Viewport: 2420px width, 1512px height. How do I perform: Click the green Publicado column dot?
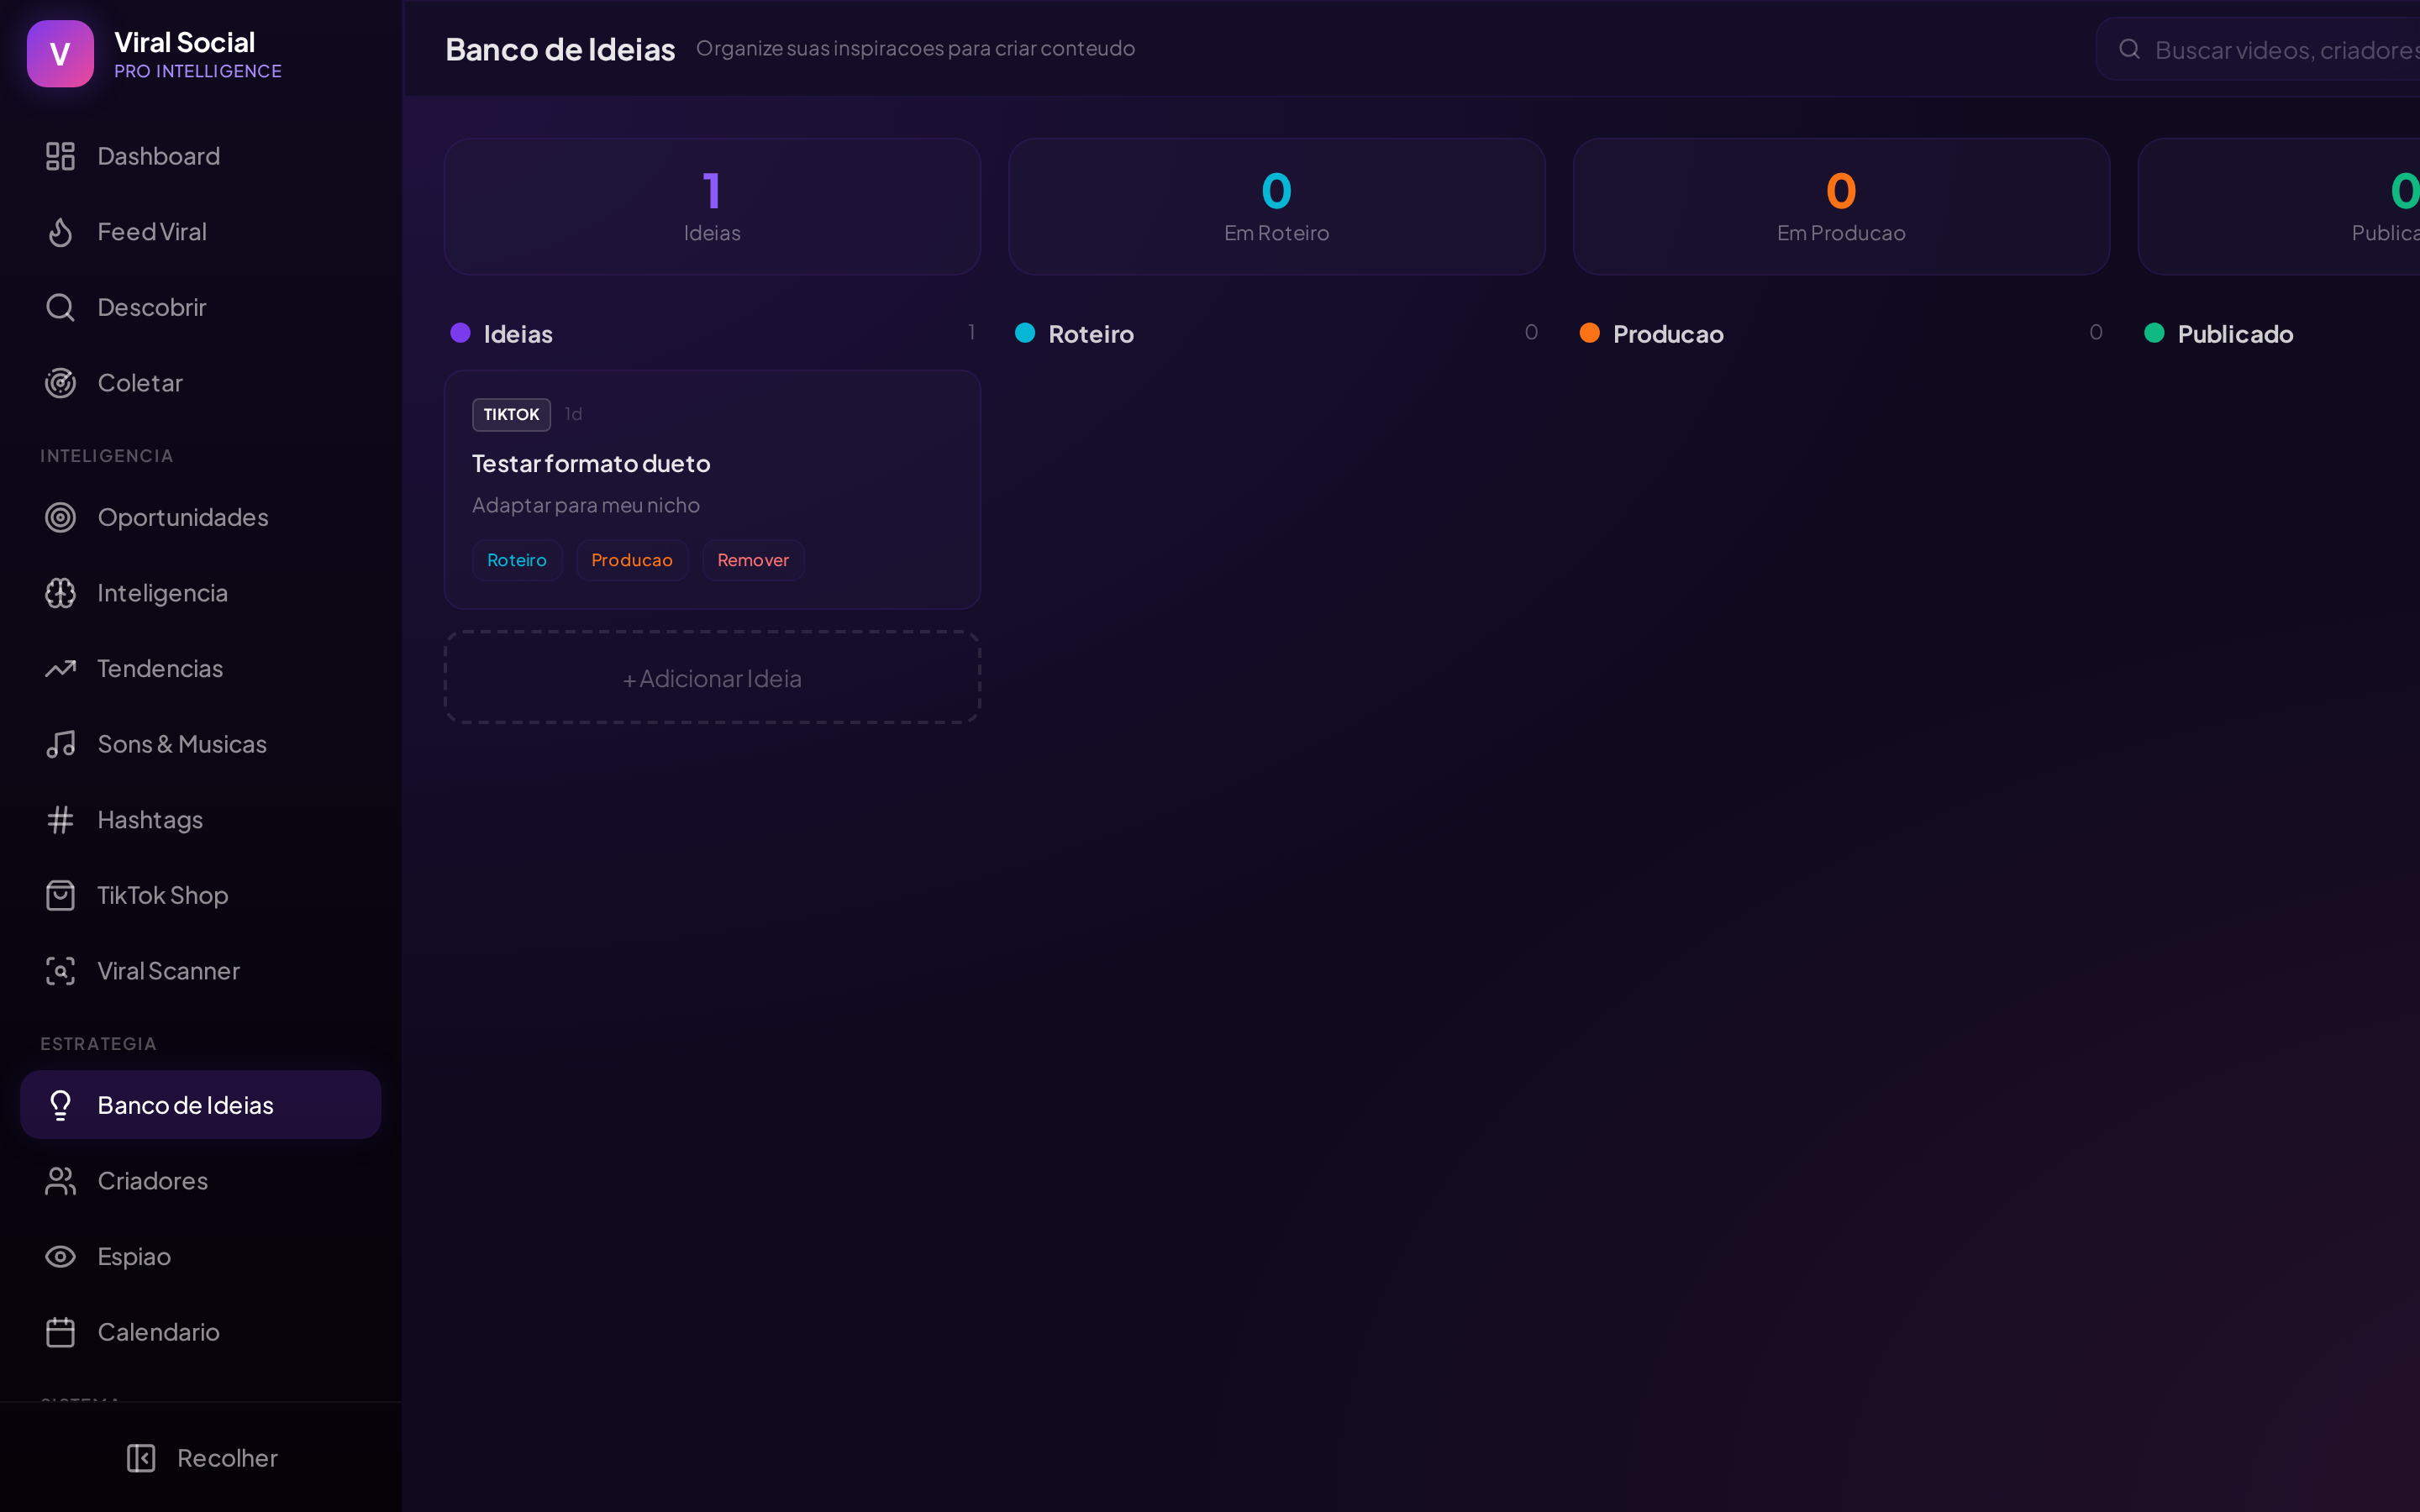pos(2155,333)
